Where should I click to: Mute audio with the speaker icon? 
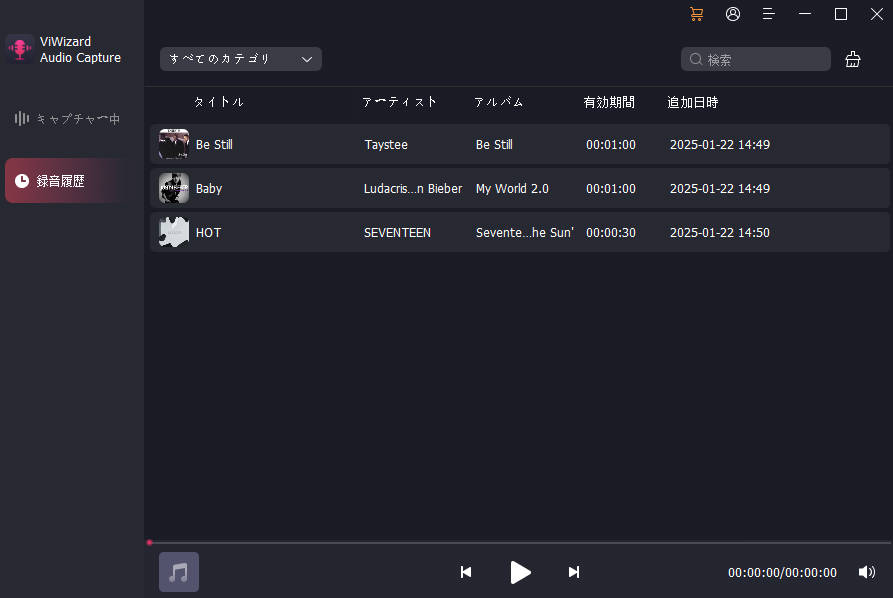[x=866, y=572]
